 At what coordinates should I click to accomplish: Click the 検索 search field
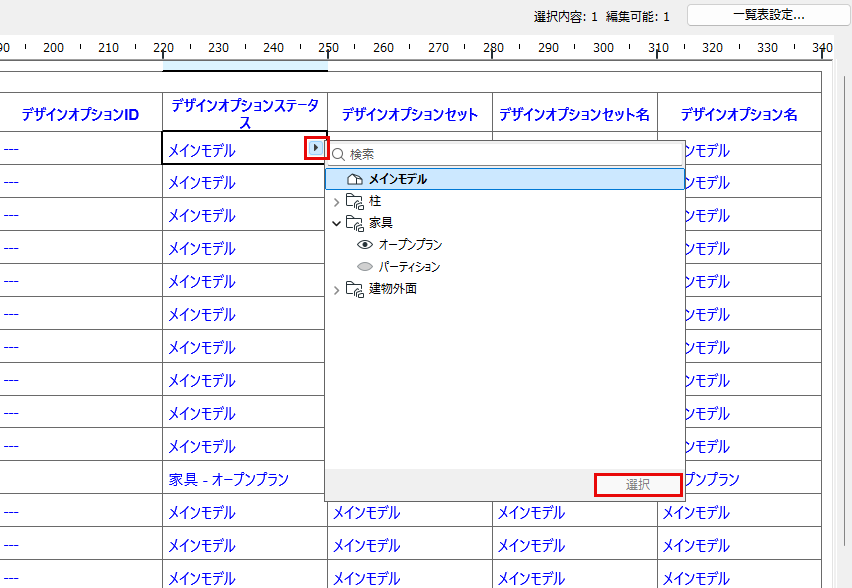click(505, 154)
